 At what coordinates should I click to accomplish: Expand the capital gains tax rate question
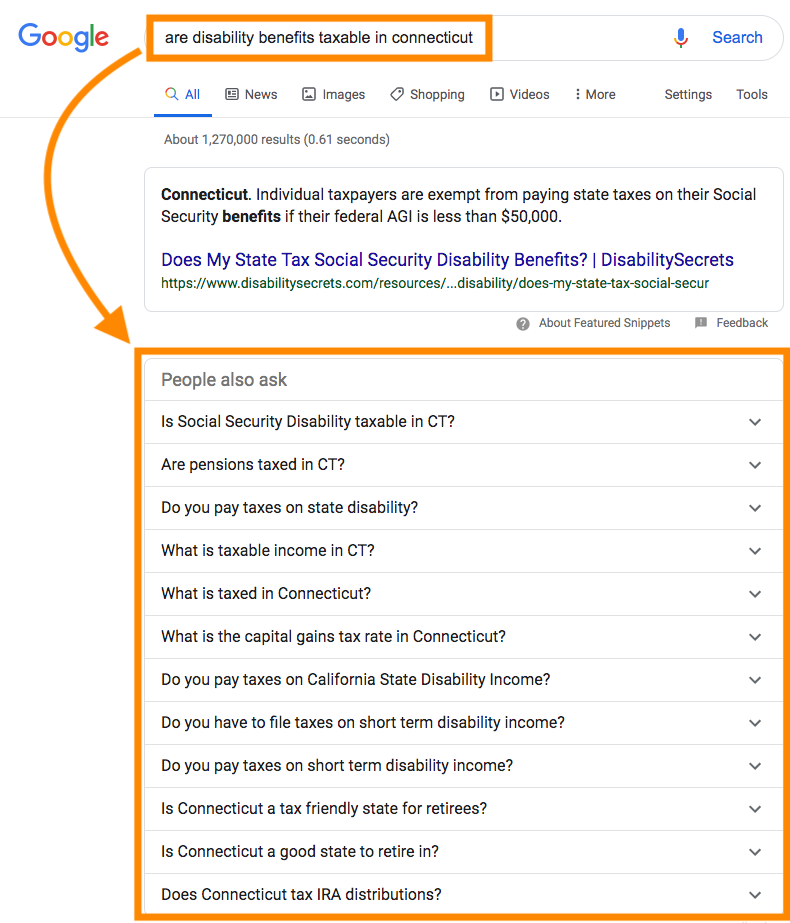[463, 637]
